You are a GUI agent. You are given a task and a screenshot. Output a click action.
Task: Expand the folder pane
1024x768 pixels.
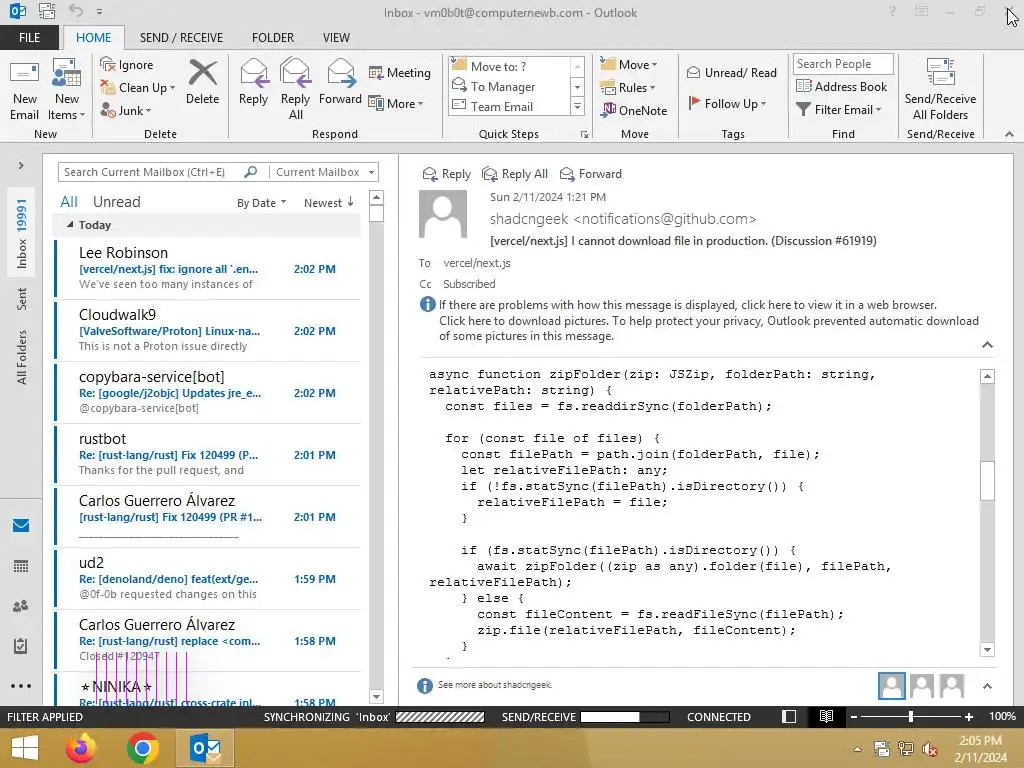pyautogui.click(x=21, y=166)
